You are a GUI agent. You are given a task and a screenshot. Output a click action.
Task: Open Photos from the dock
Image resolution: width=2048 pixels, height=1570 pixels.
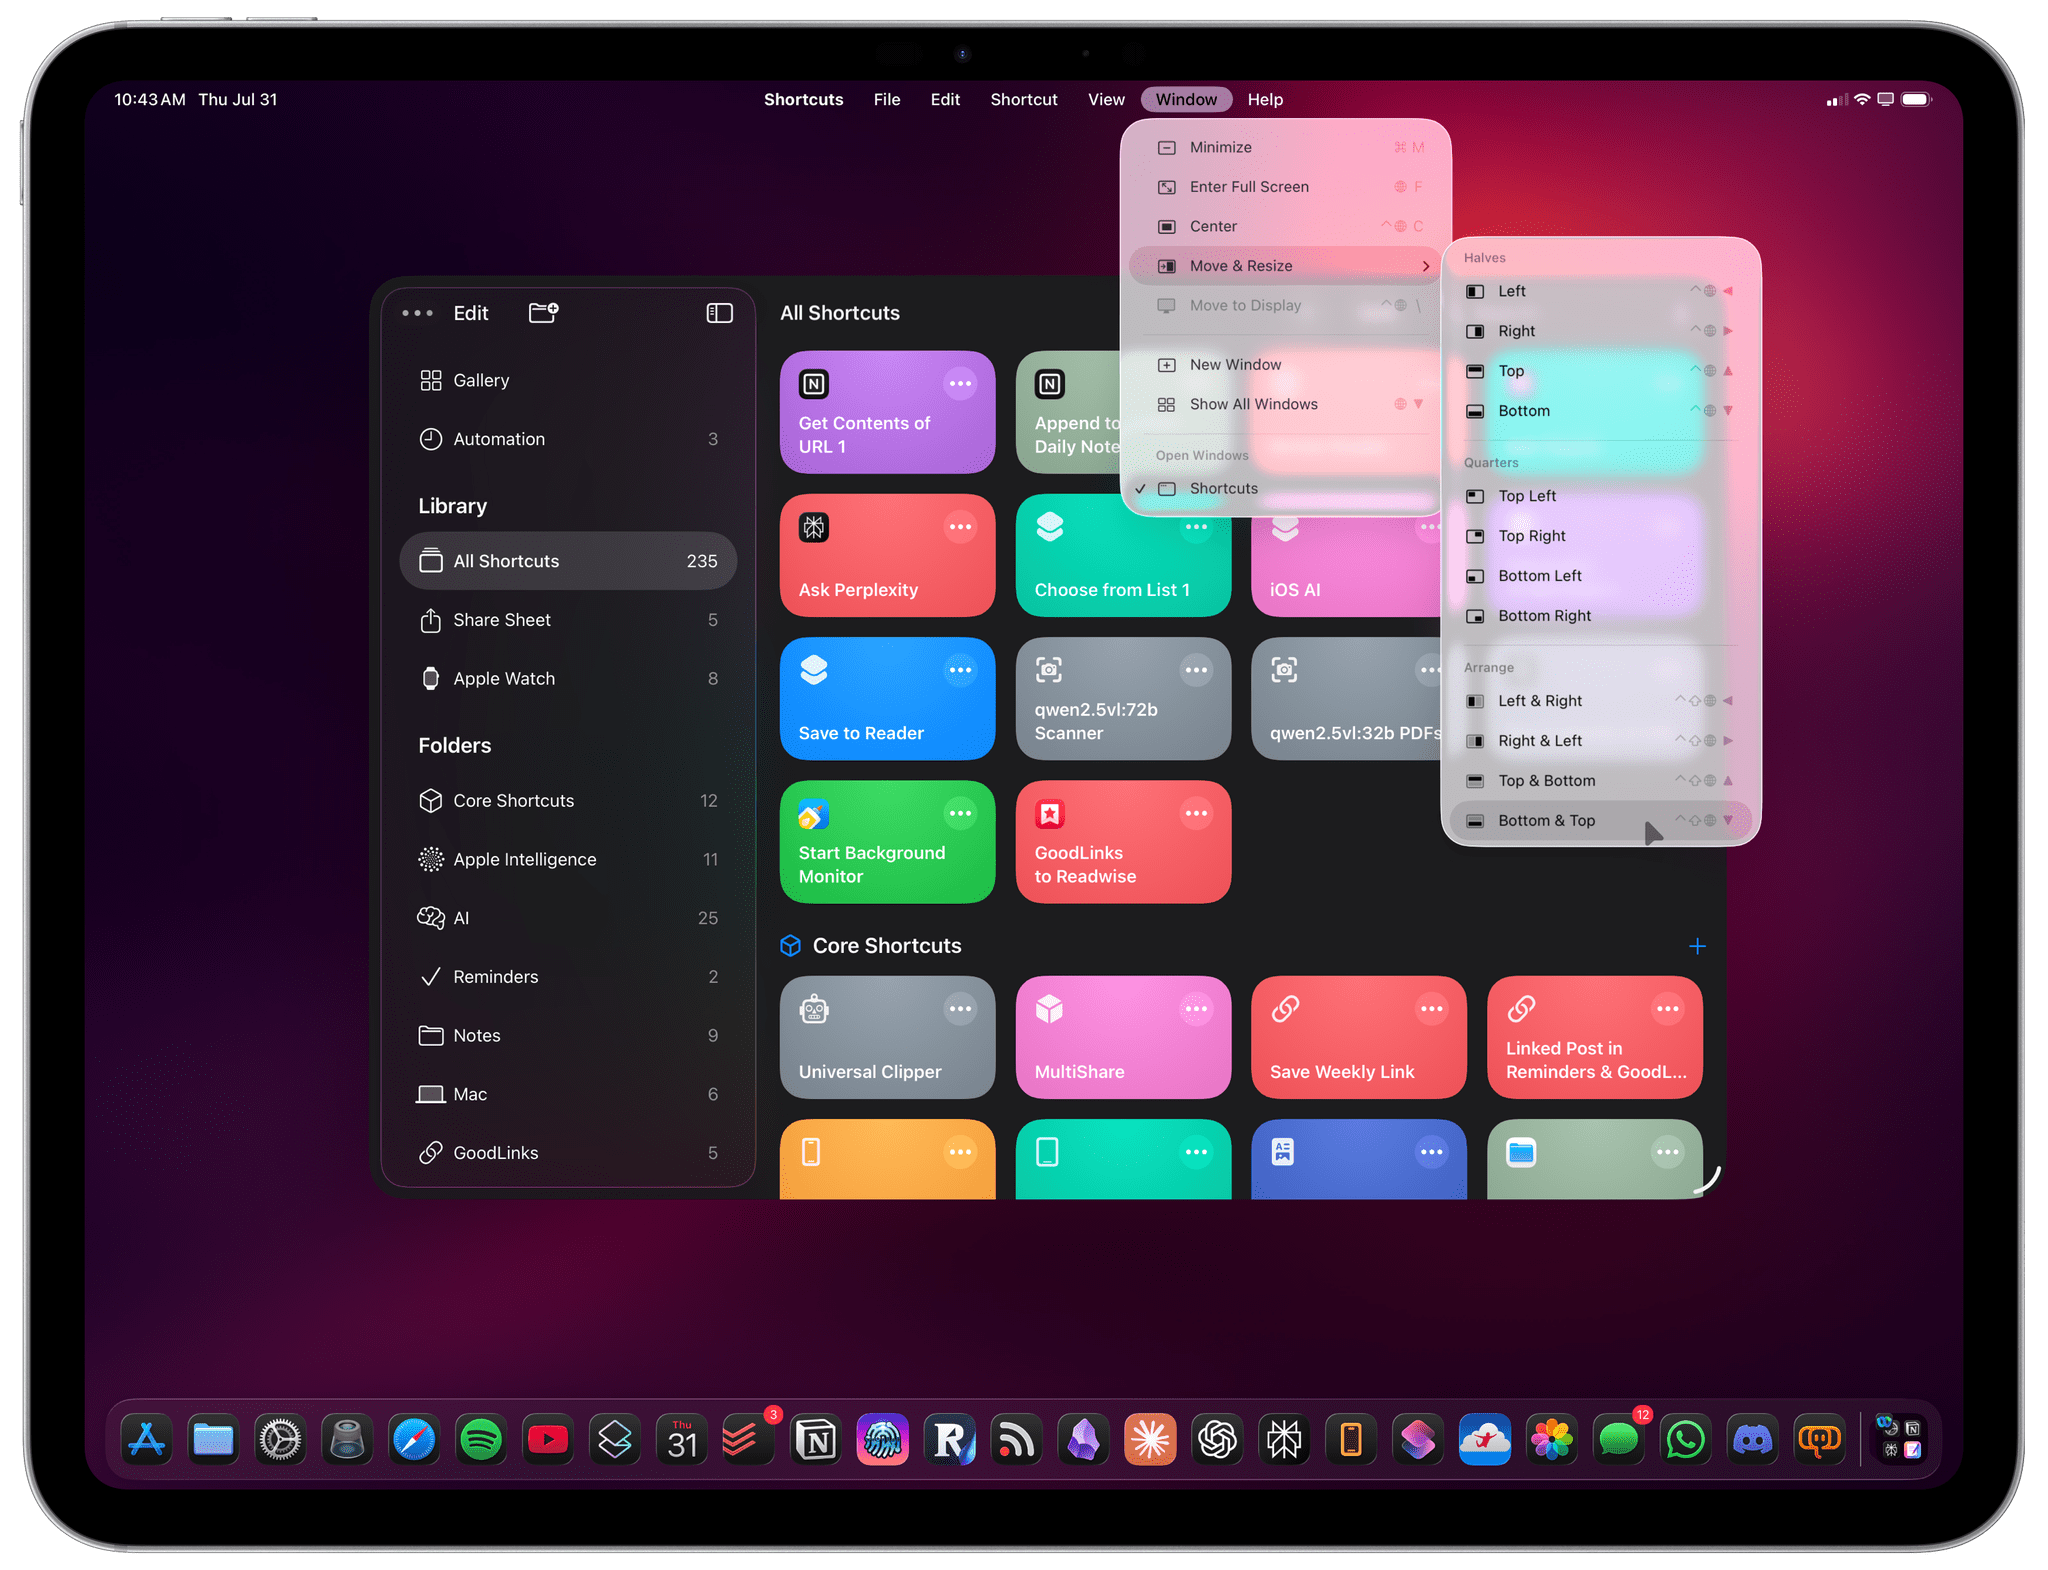[1552, 1441]
